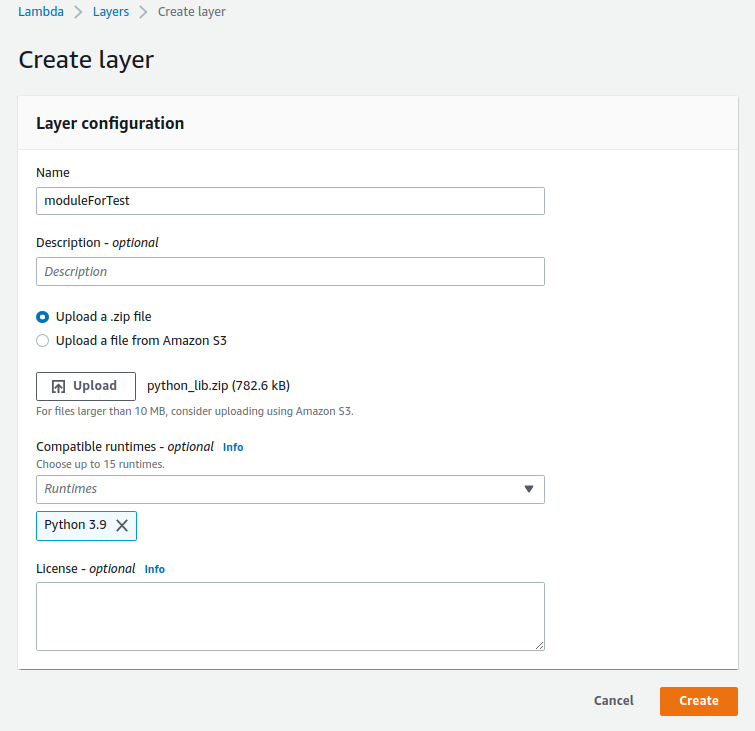The image size is (755, 731).
Task: Choose Upload a file from Amazon S3
Action: point(42,341)
